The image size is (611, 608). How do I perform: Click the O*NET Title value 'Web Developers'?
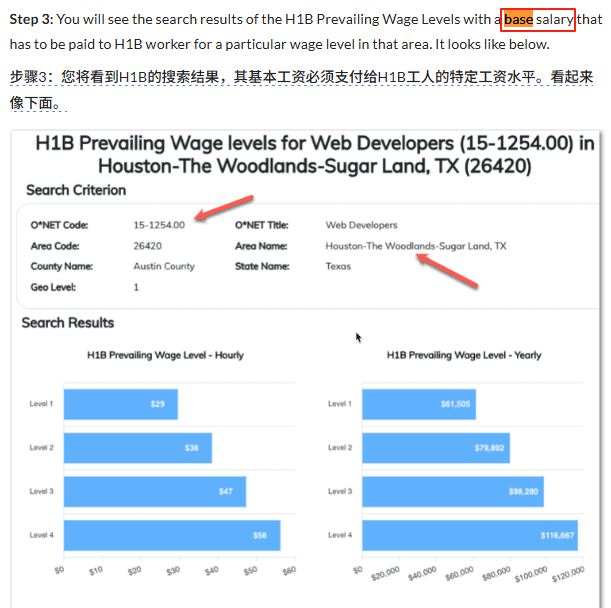[362, 225]
